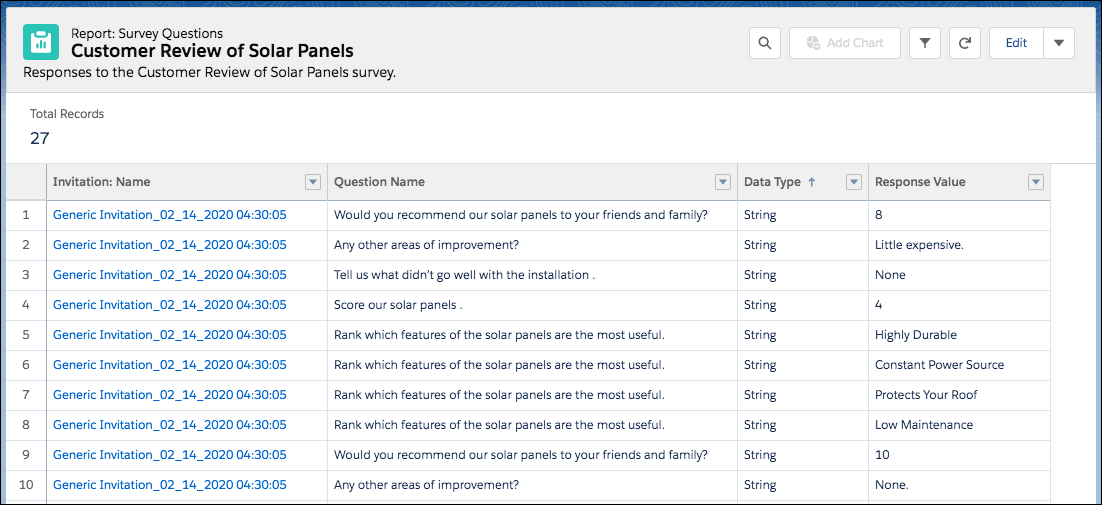The image size is (1102, 505).
Task: Click 'Would you recommend' question in row 9
Action: [x=533, y=454]
